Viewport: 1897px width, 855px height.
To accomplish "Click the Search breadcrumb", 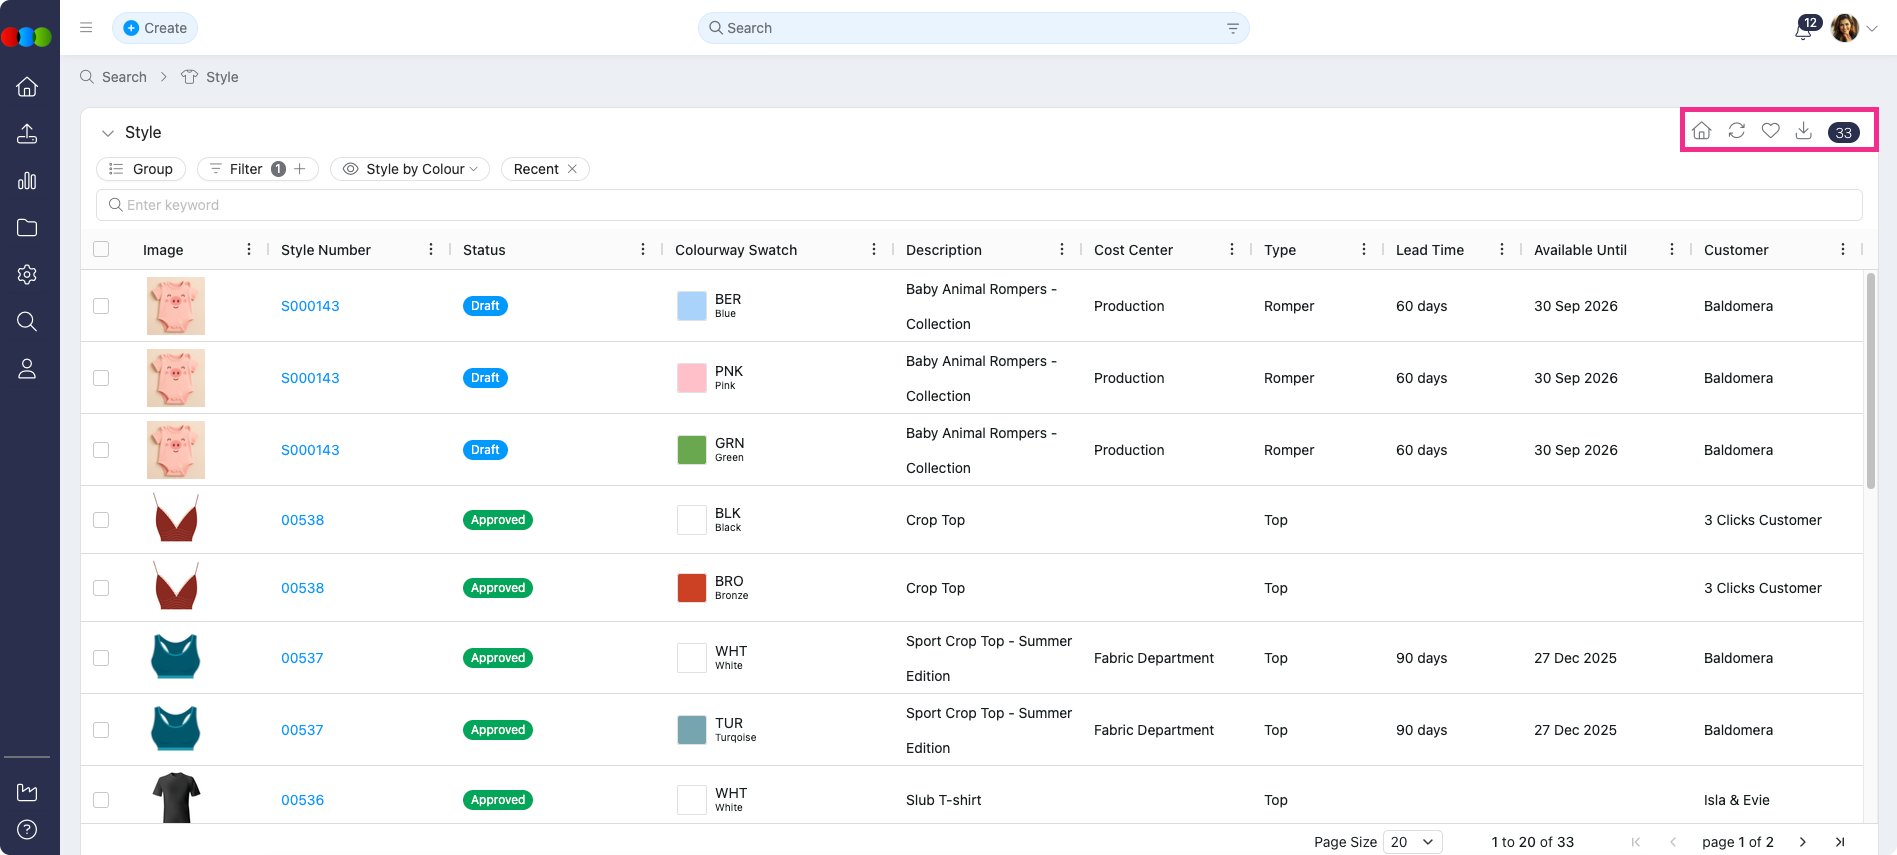I will [114, 77].
